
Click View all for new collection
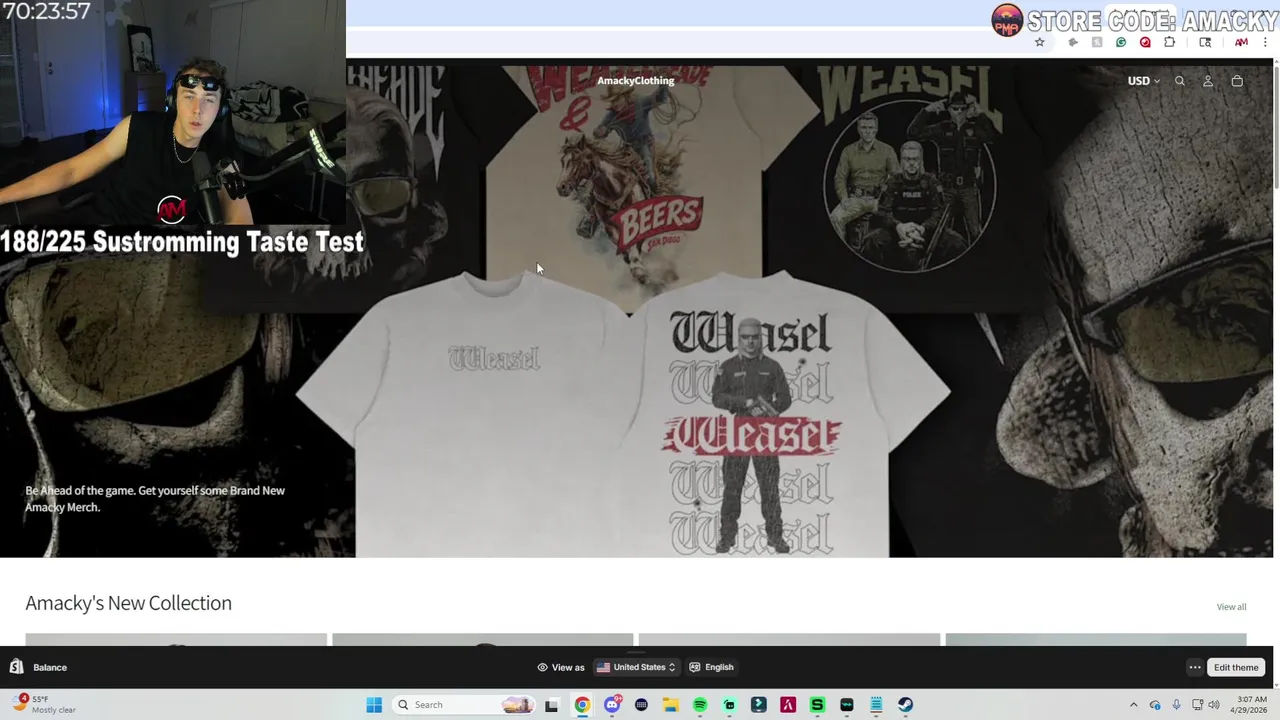pos(1231,607)
